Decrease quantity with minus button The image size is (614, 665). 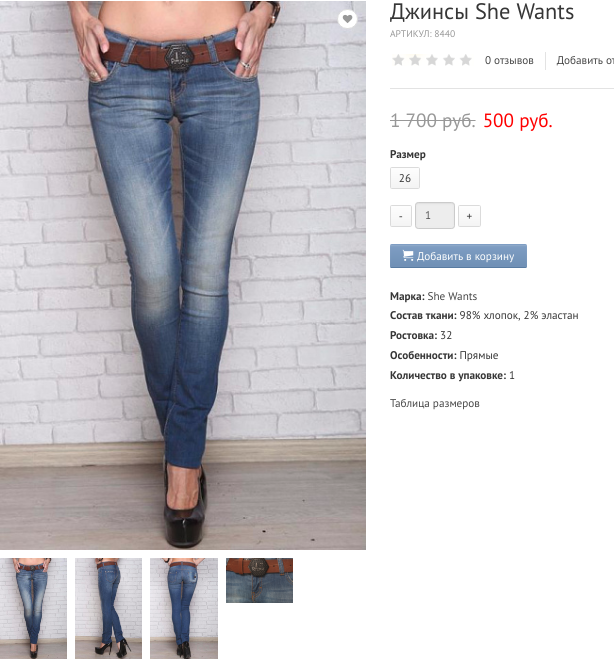[401, 216]
